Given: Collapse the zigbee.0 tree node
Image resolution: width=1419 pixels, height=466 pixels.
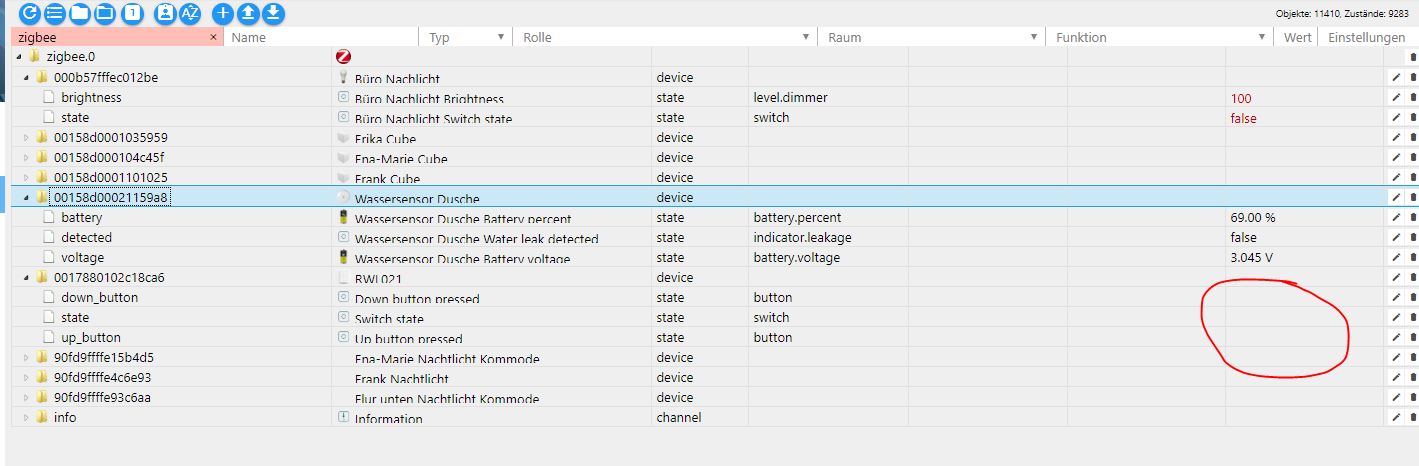Looking at the screenshot, I should [x=20, y=57].
